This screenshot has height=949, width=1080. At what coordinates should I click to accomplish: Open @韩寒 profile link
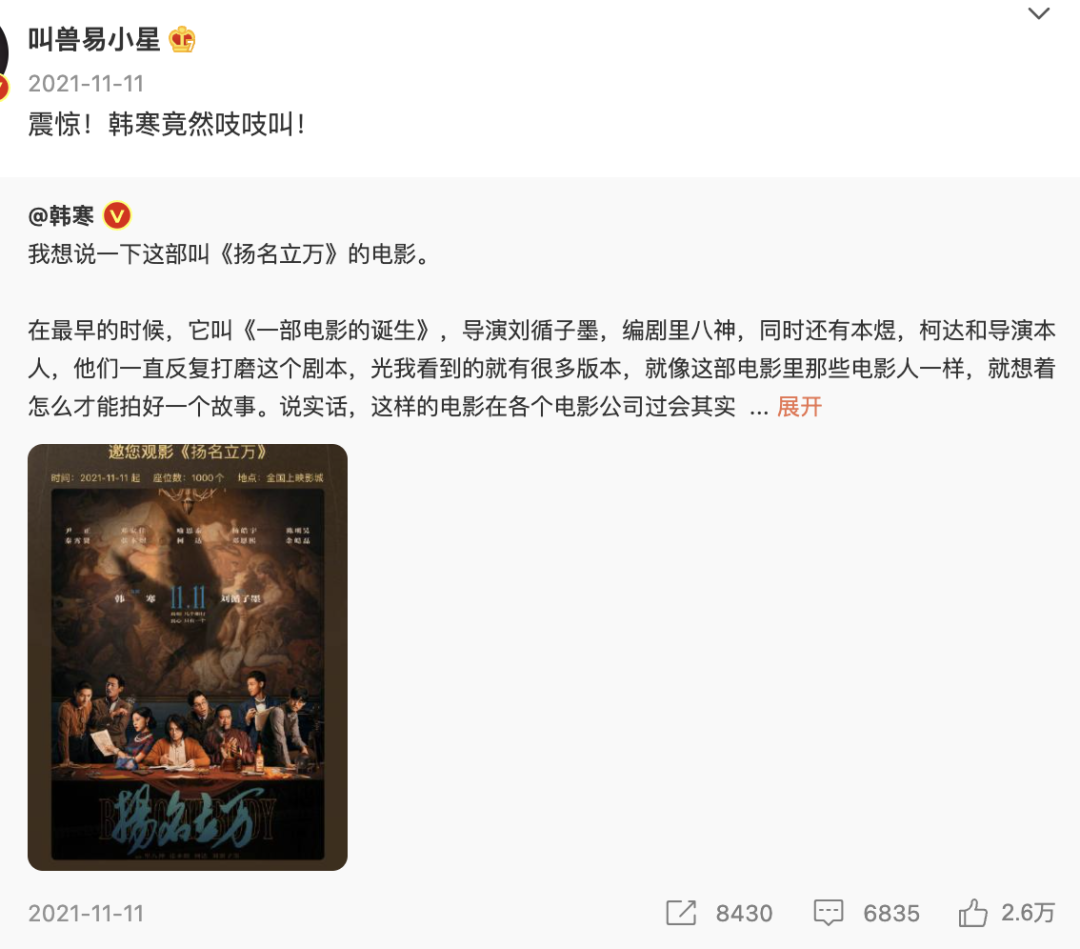[x=61, y=216]
